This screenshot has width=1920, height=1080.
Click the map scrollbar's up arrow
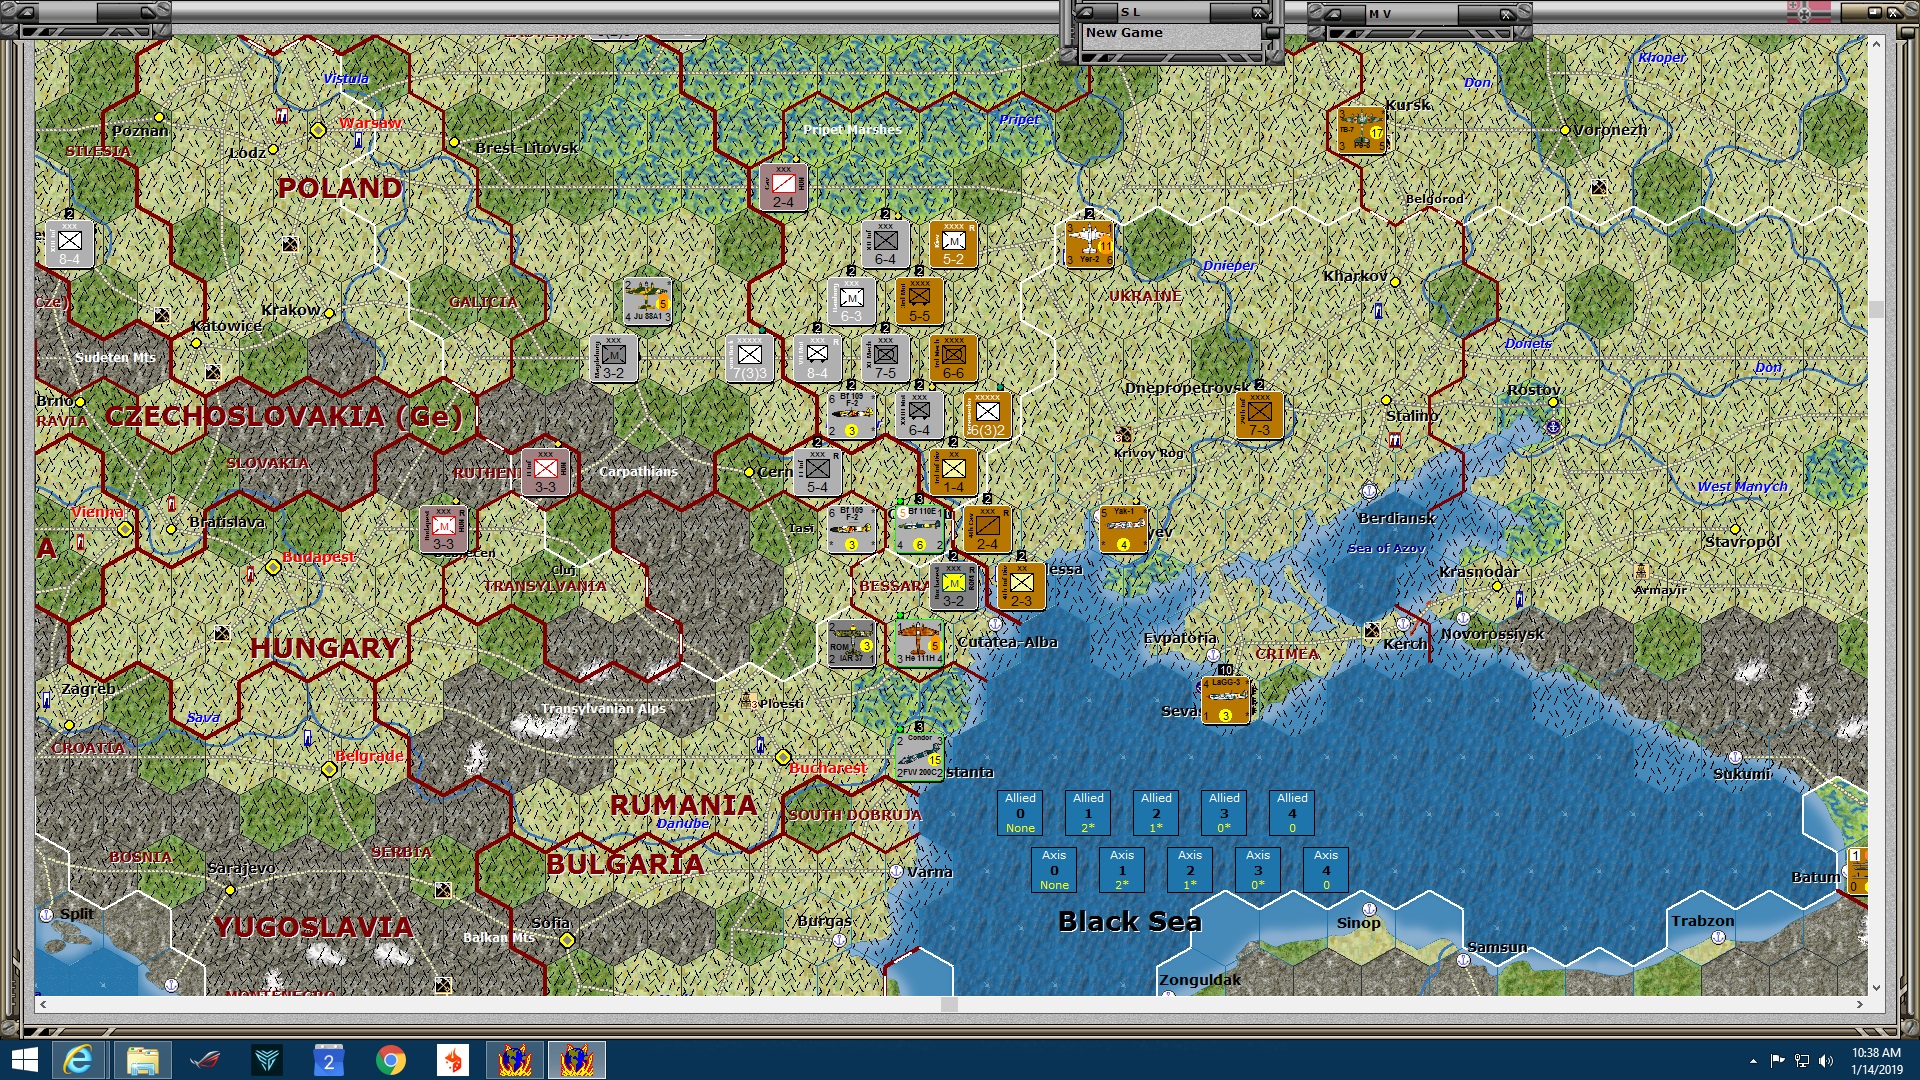pos(1876,43)
